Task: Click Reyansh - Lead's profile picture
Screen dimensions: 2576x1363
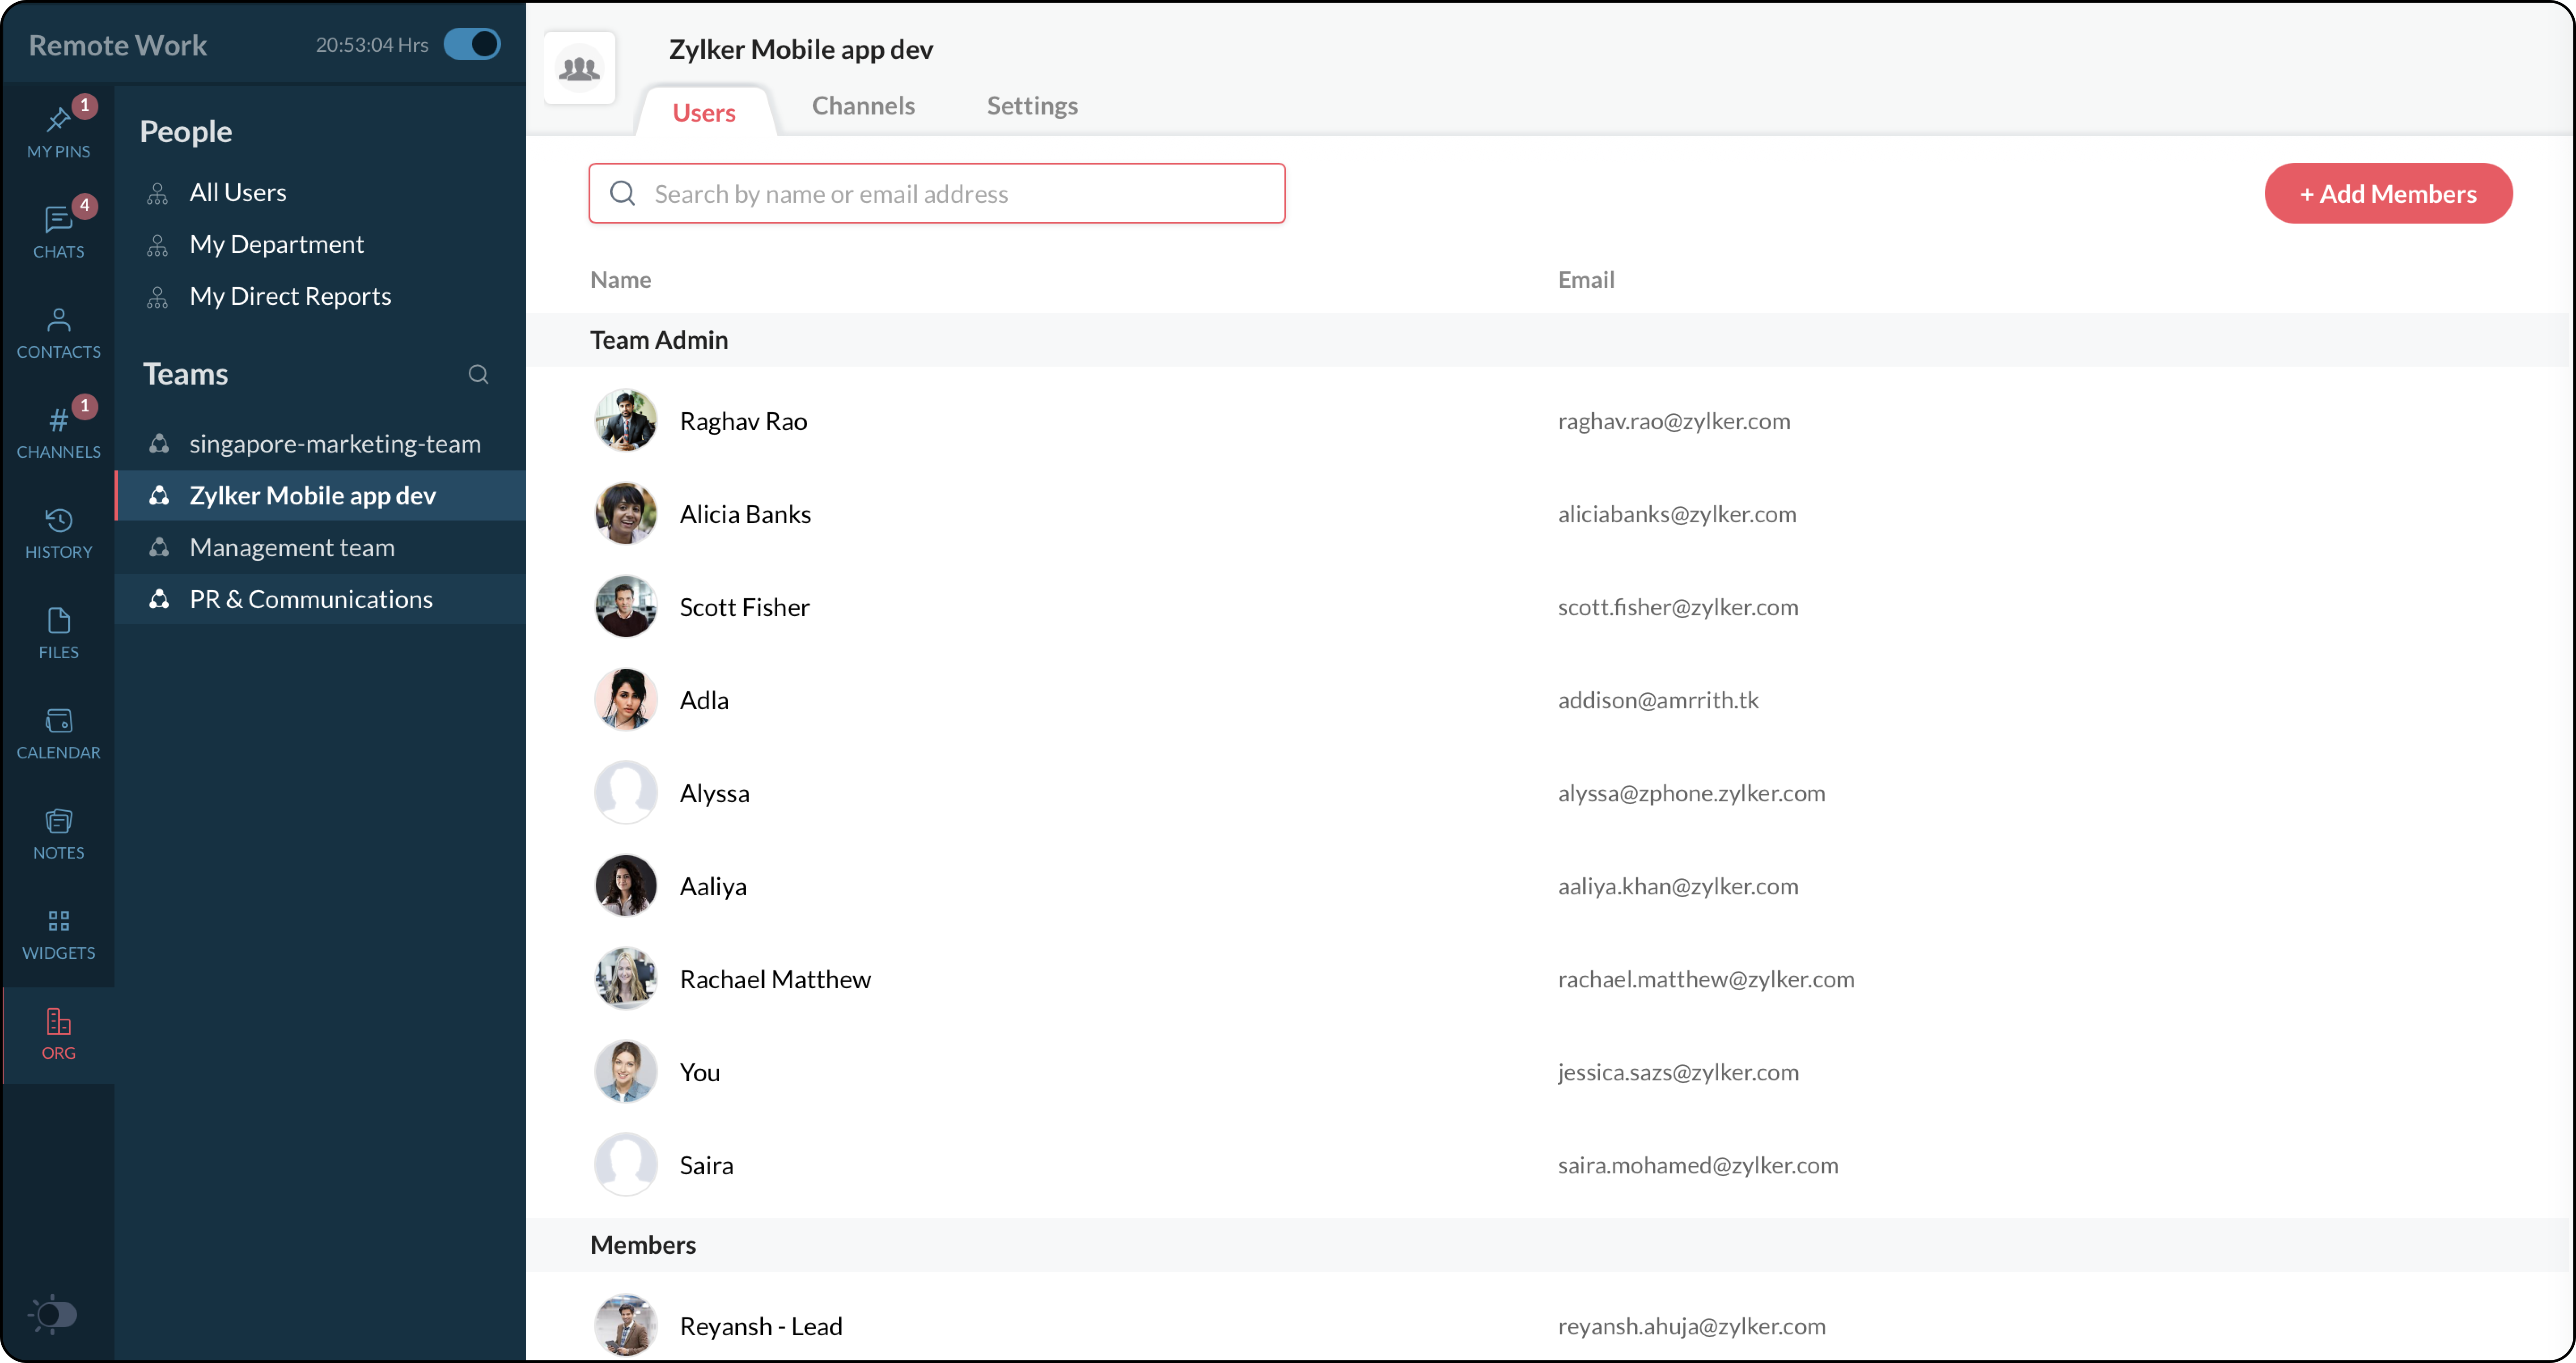Action: point(626,1325)
